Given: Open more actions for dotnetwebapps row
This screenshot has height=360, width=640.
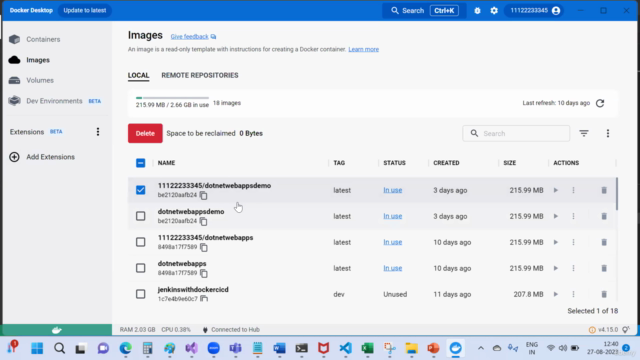Looking at the screenshot, I should pyautogui.click(x=573, y=268).
